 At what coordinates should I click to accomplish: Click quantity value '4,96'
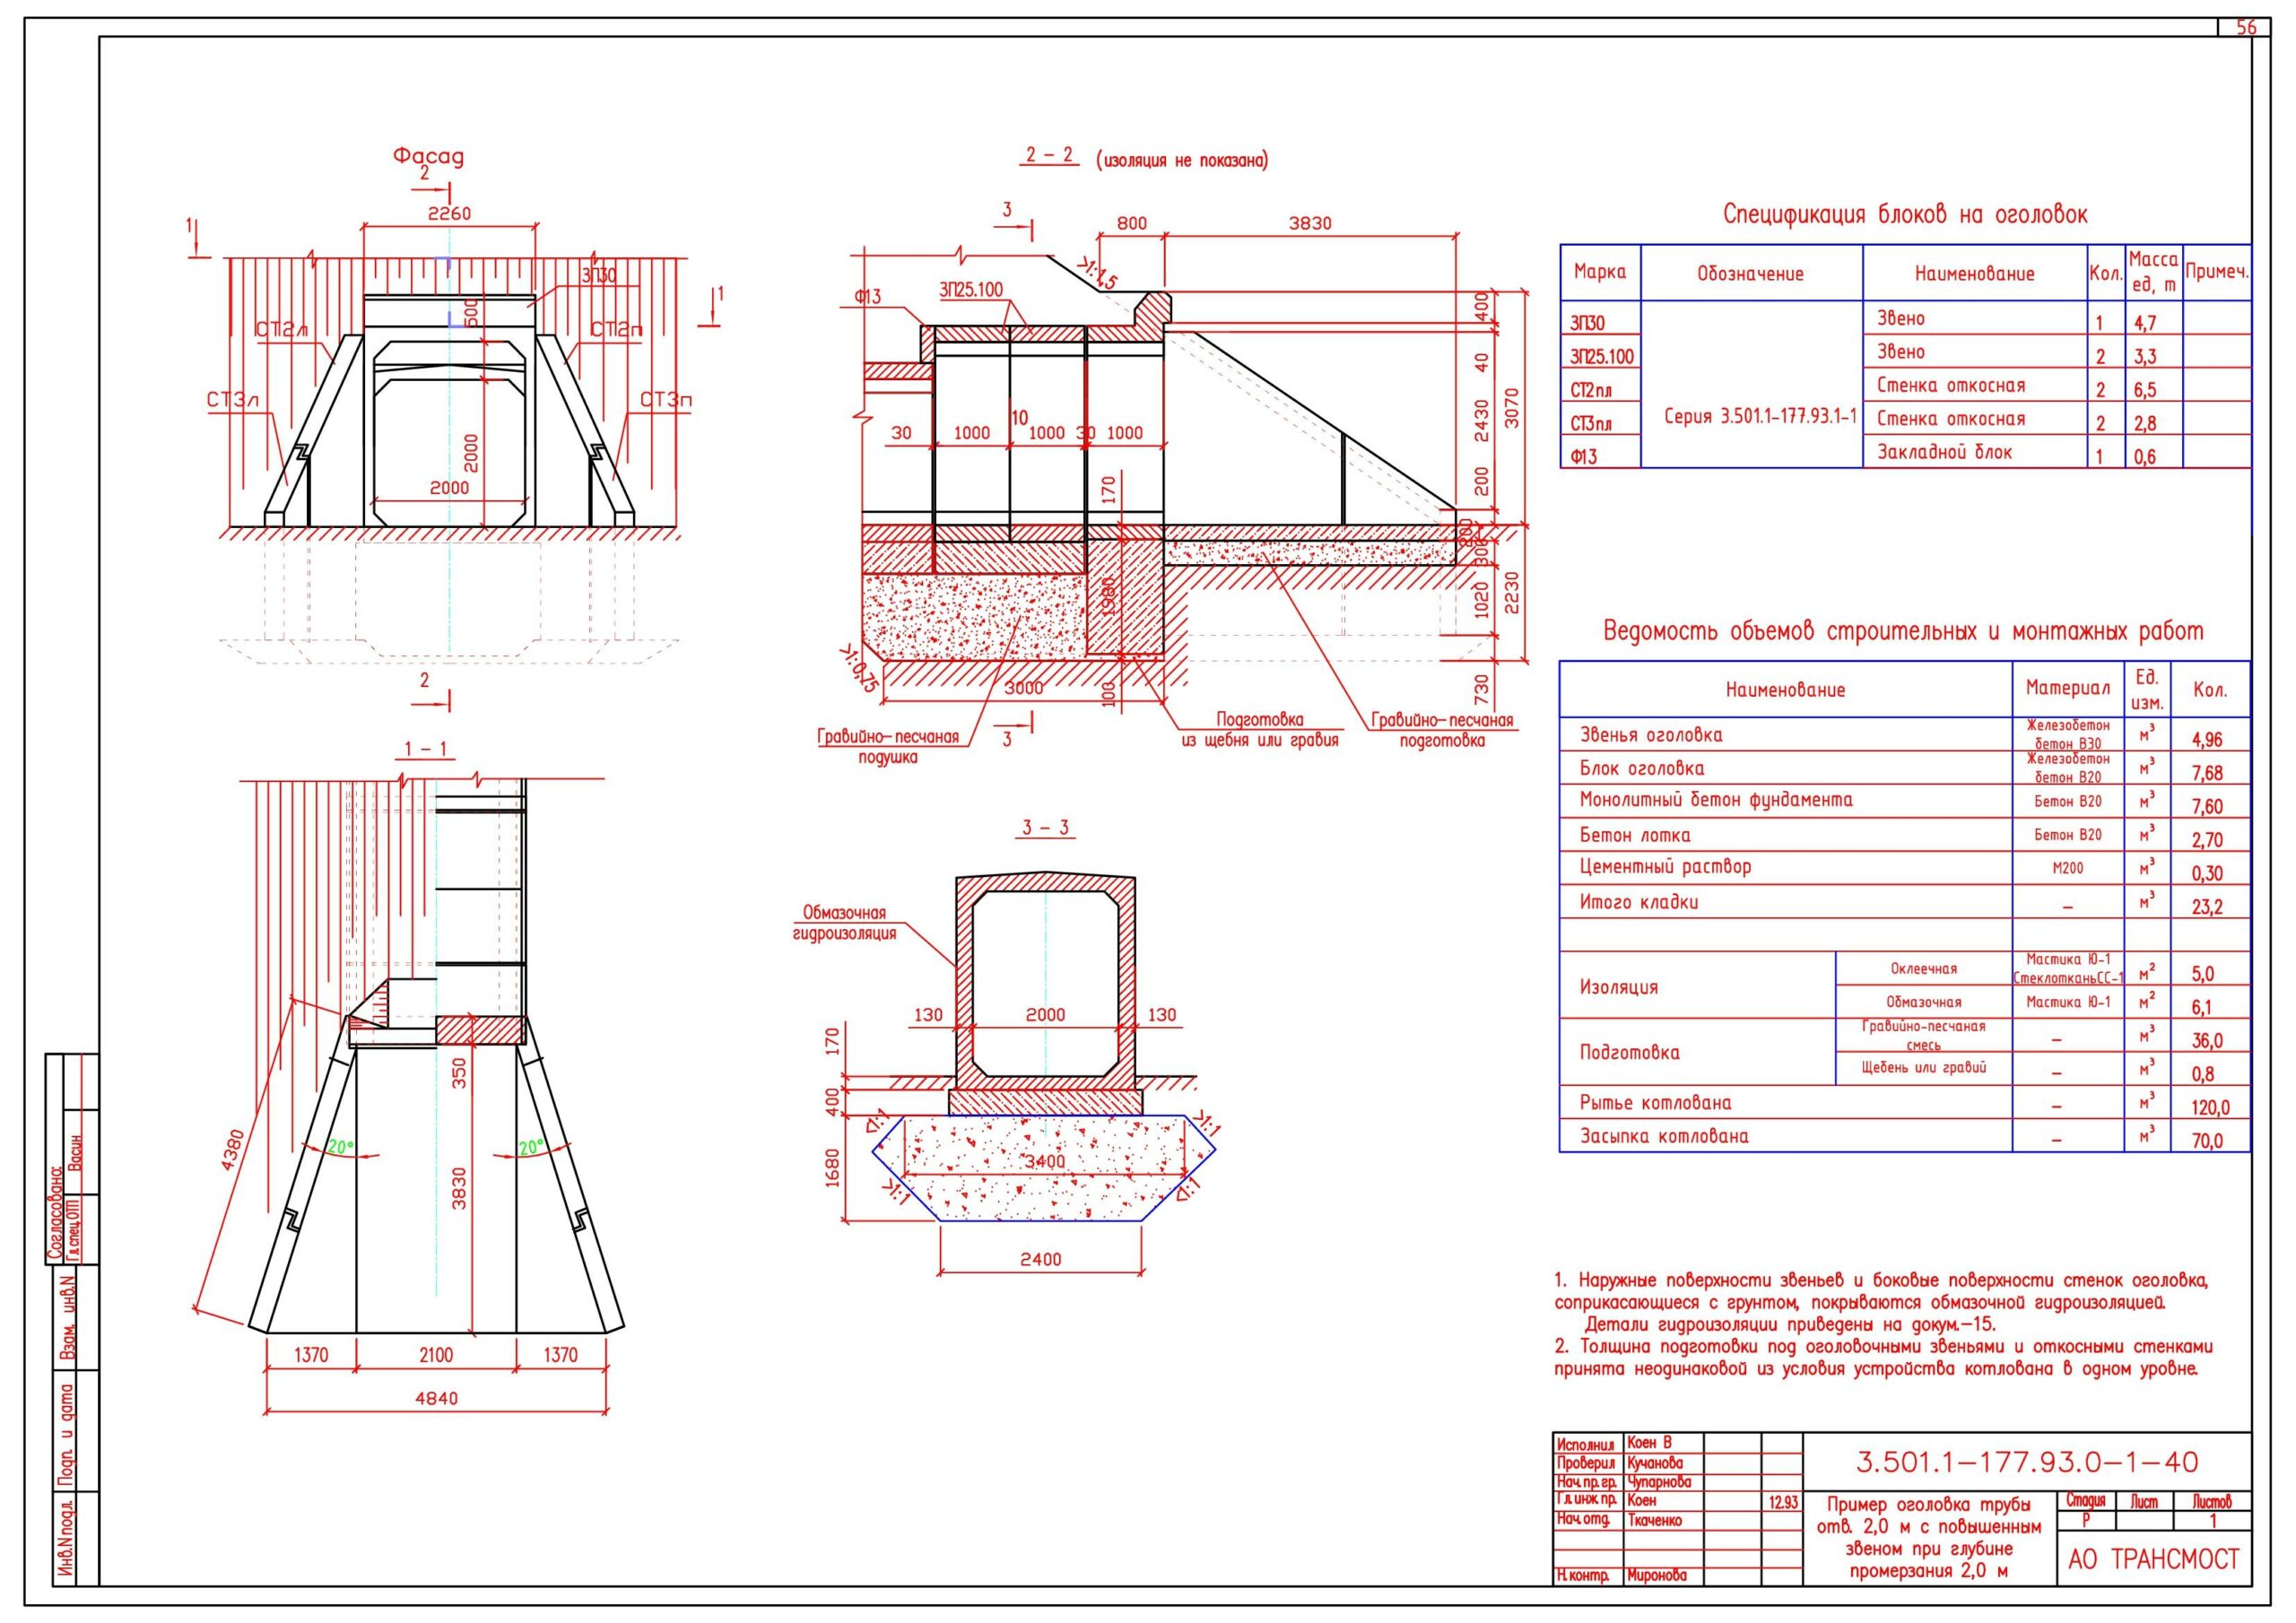[x=2206, y=740]
